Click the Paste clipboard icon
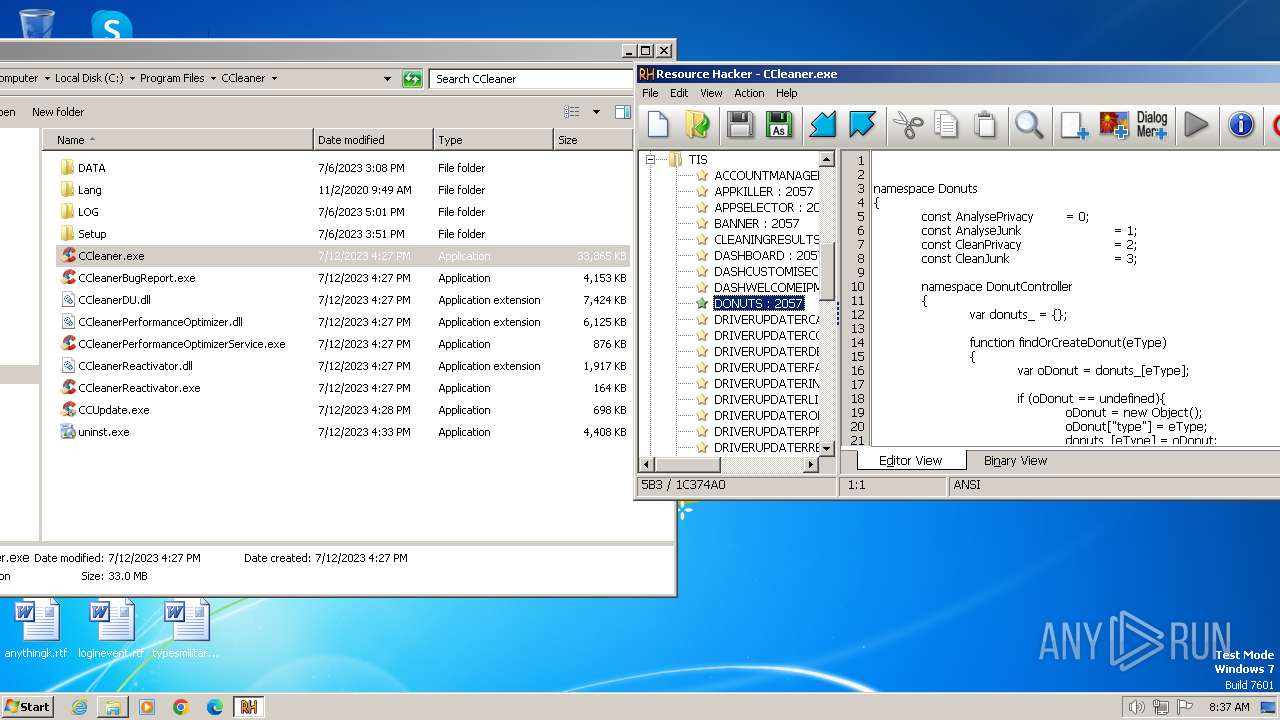1280x720 pixels. point(986,124)
